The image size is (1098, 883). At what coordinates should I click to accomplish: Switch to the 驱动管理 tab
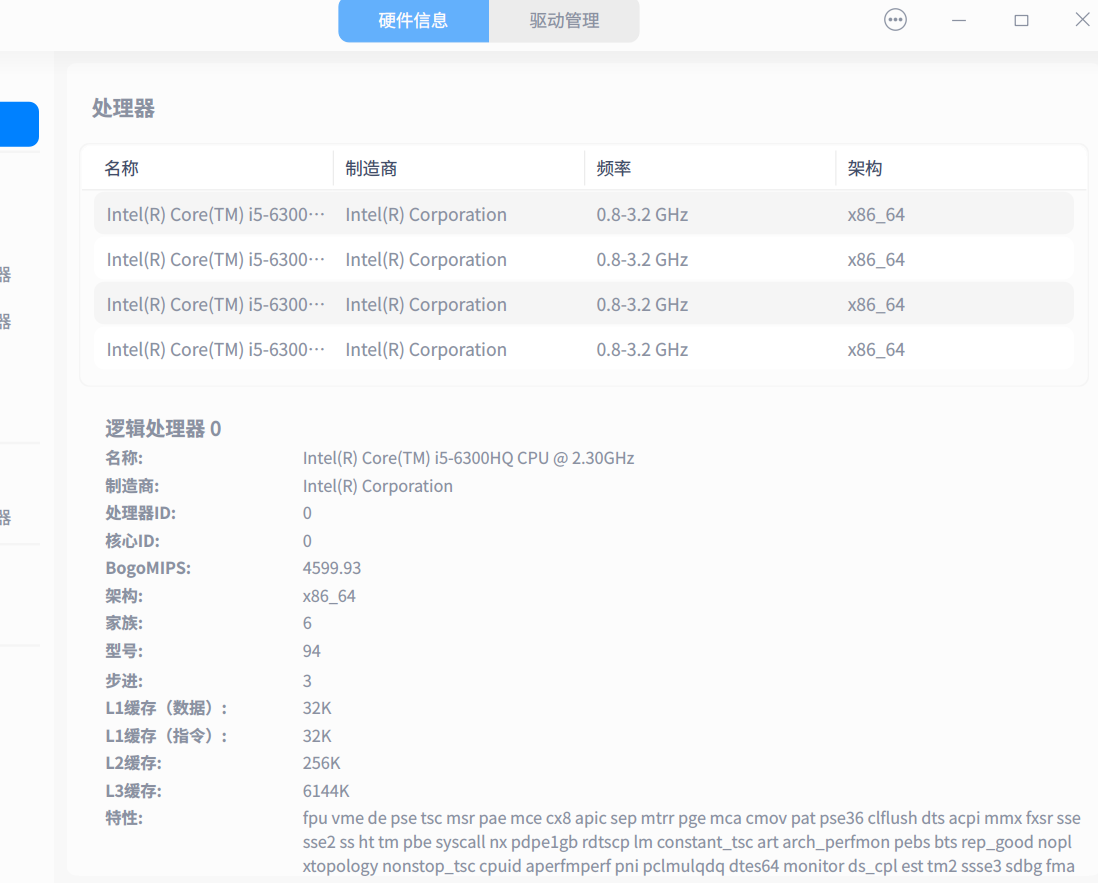pos(564,21)
